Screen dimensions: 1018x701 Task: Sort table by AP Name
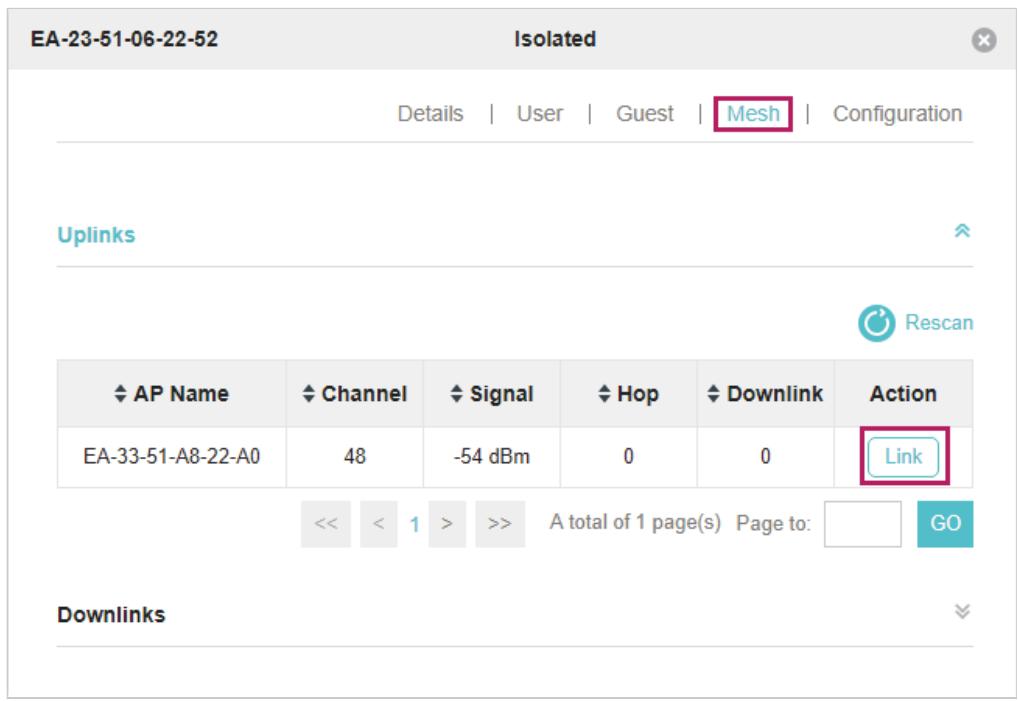click(171, 393)
